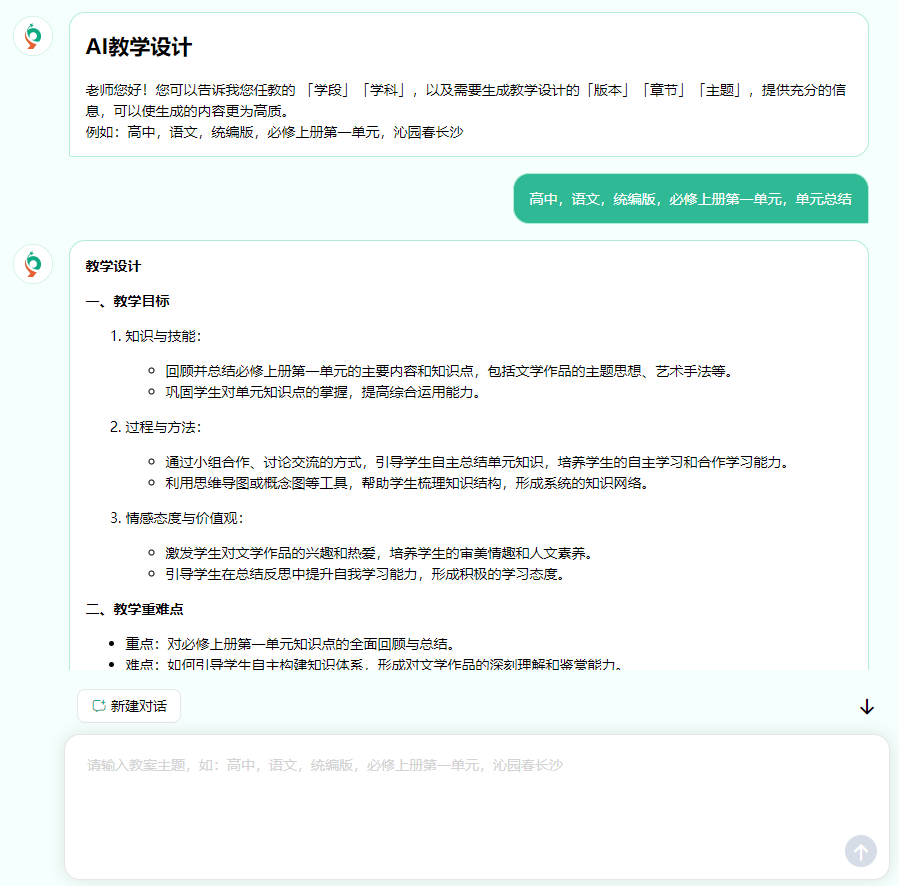Start a new chat with 新建对话
Viewport: 899px width, 886px height.
(129, 706)
